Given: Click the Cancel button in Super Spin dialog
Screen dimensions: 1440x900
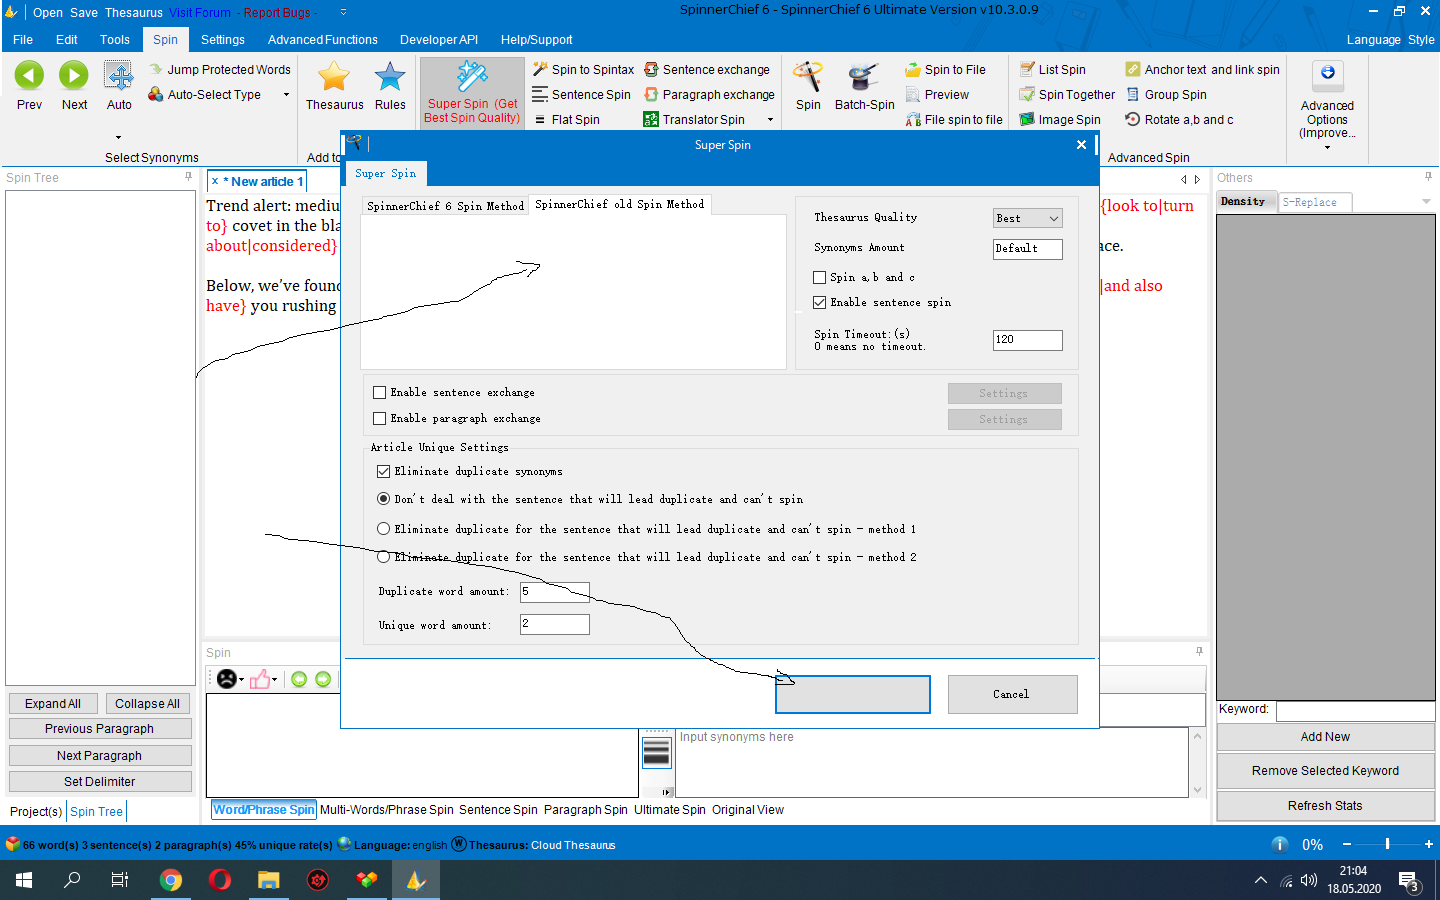Looking at the screenshot, I should [1011, 694].
